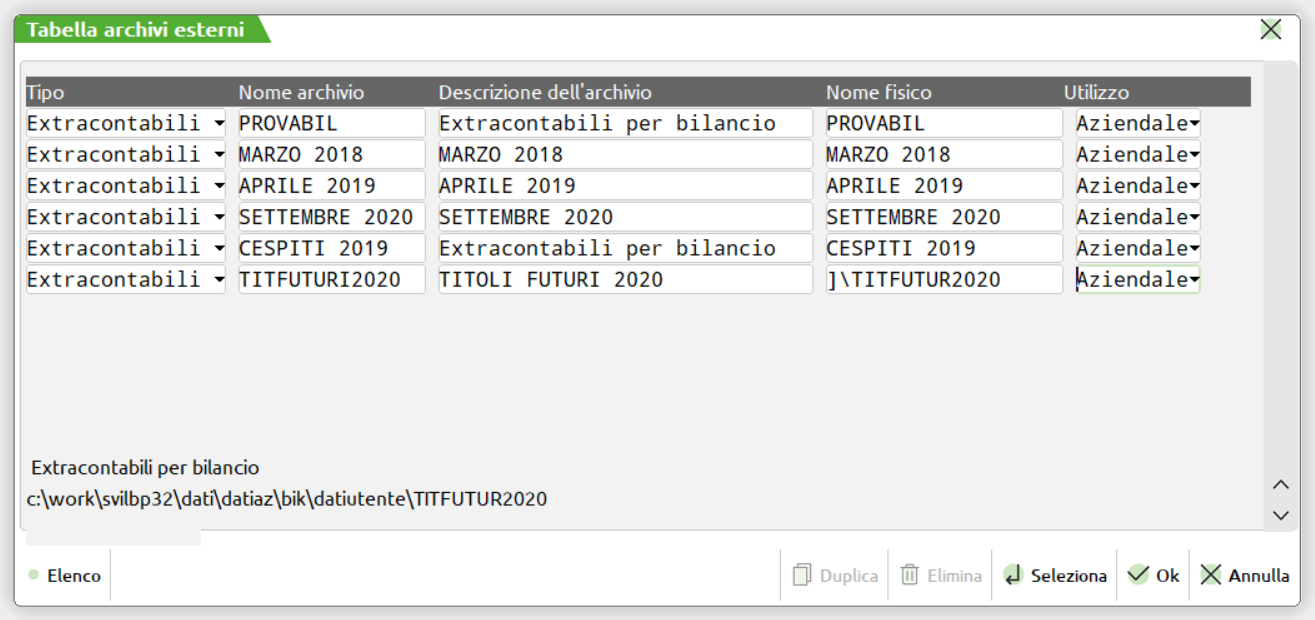
Task: Click the Duplica copy icon
Action: point(802,576)
